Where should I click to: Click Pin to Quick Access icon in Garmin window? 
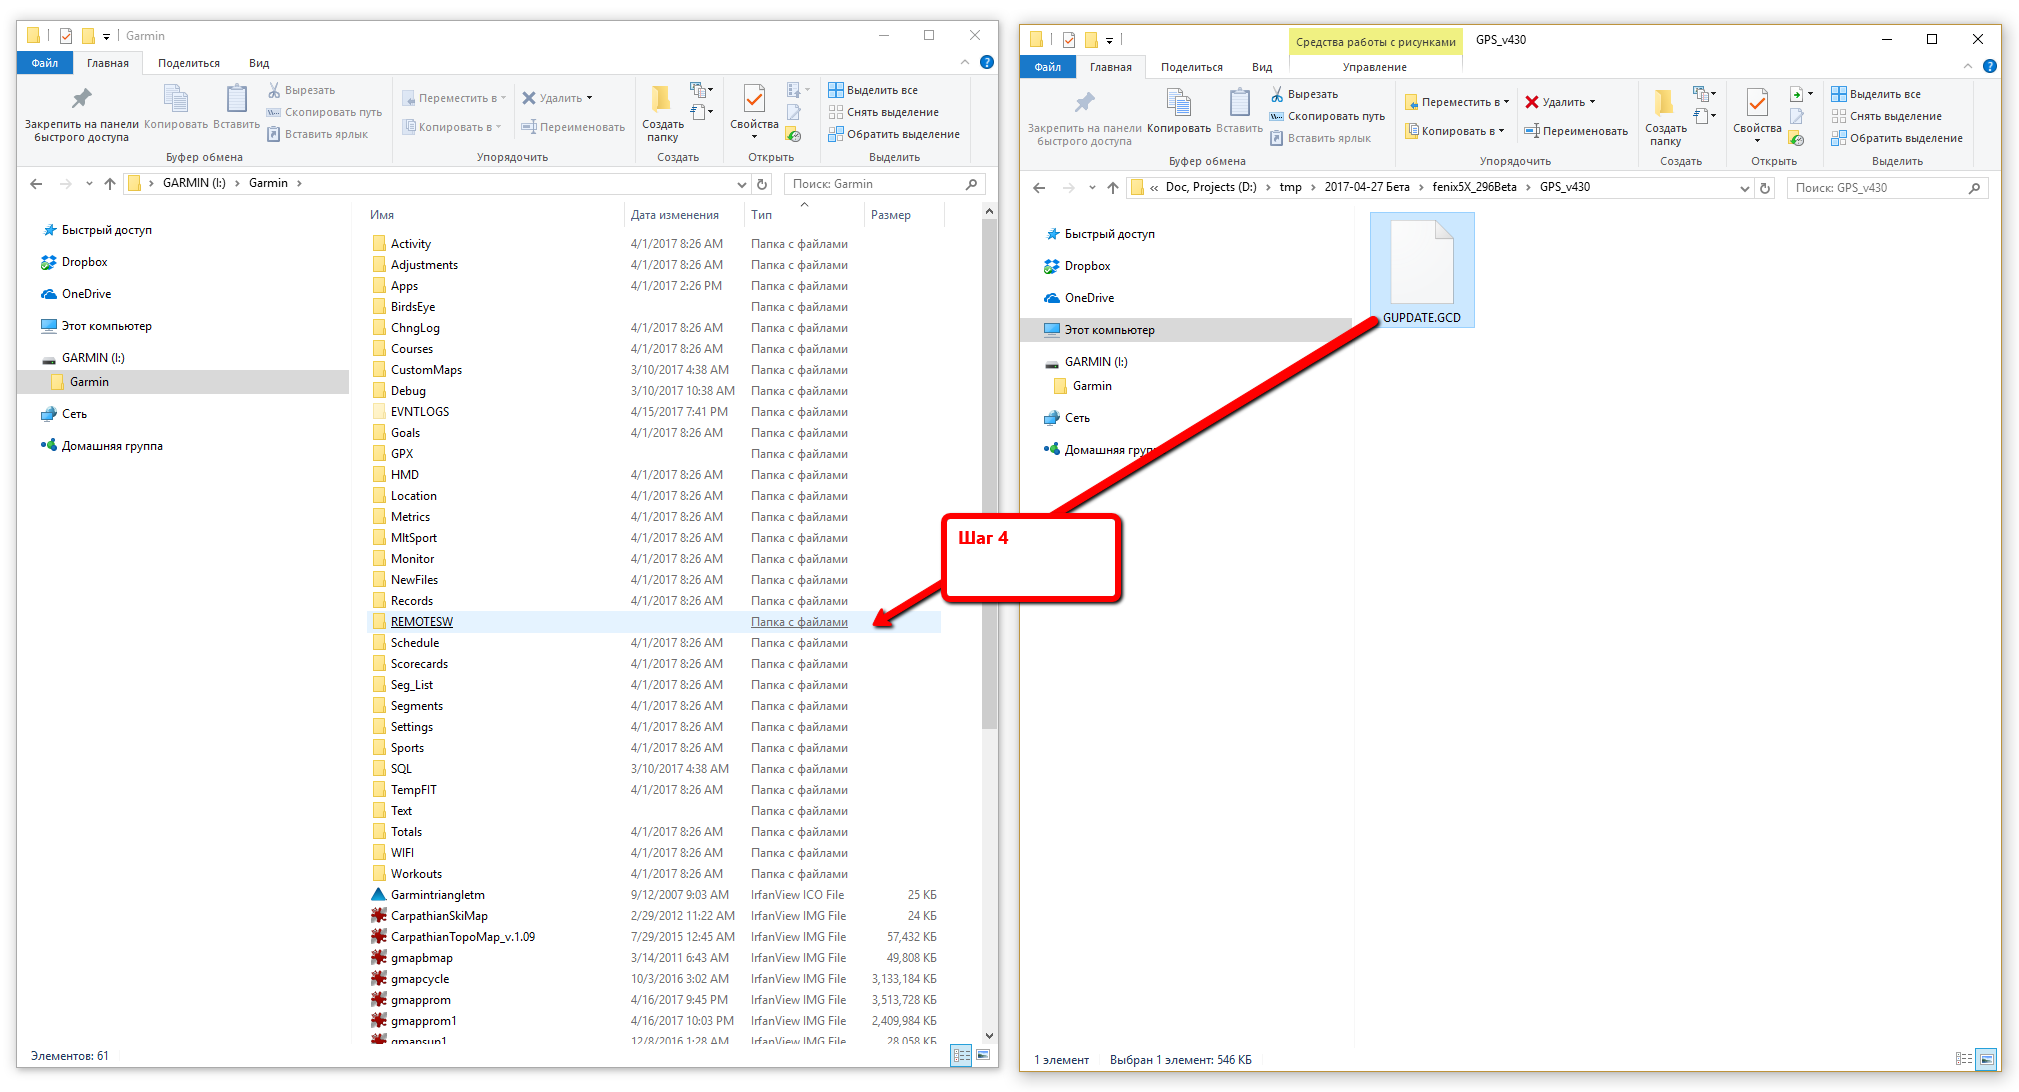[82, 98]
